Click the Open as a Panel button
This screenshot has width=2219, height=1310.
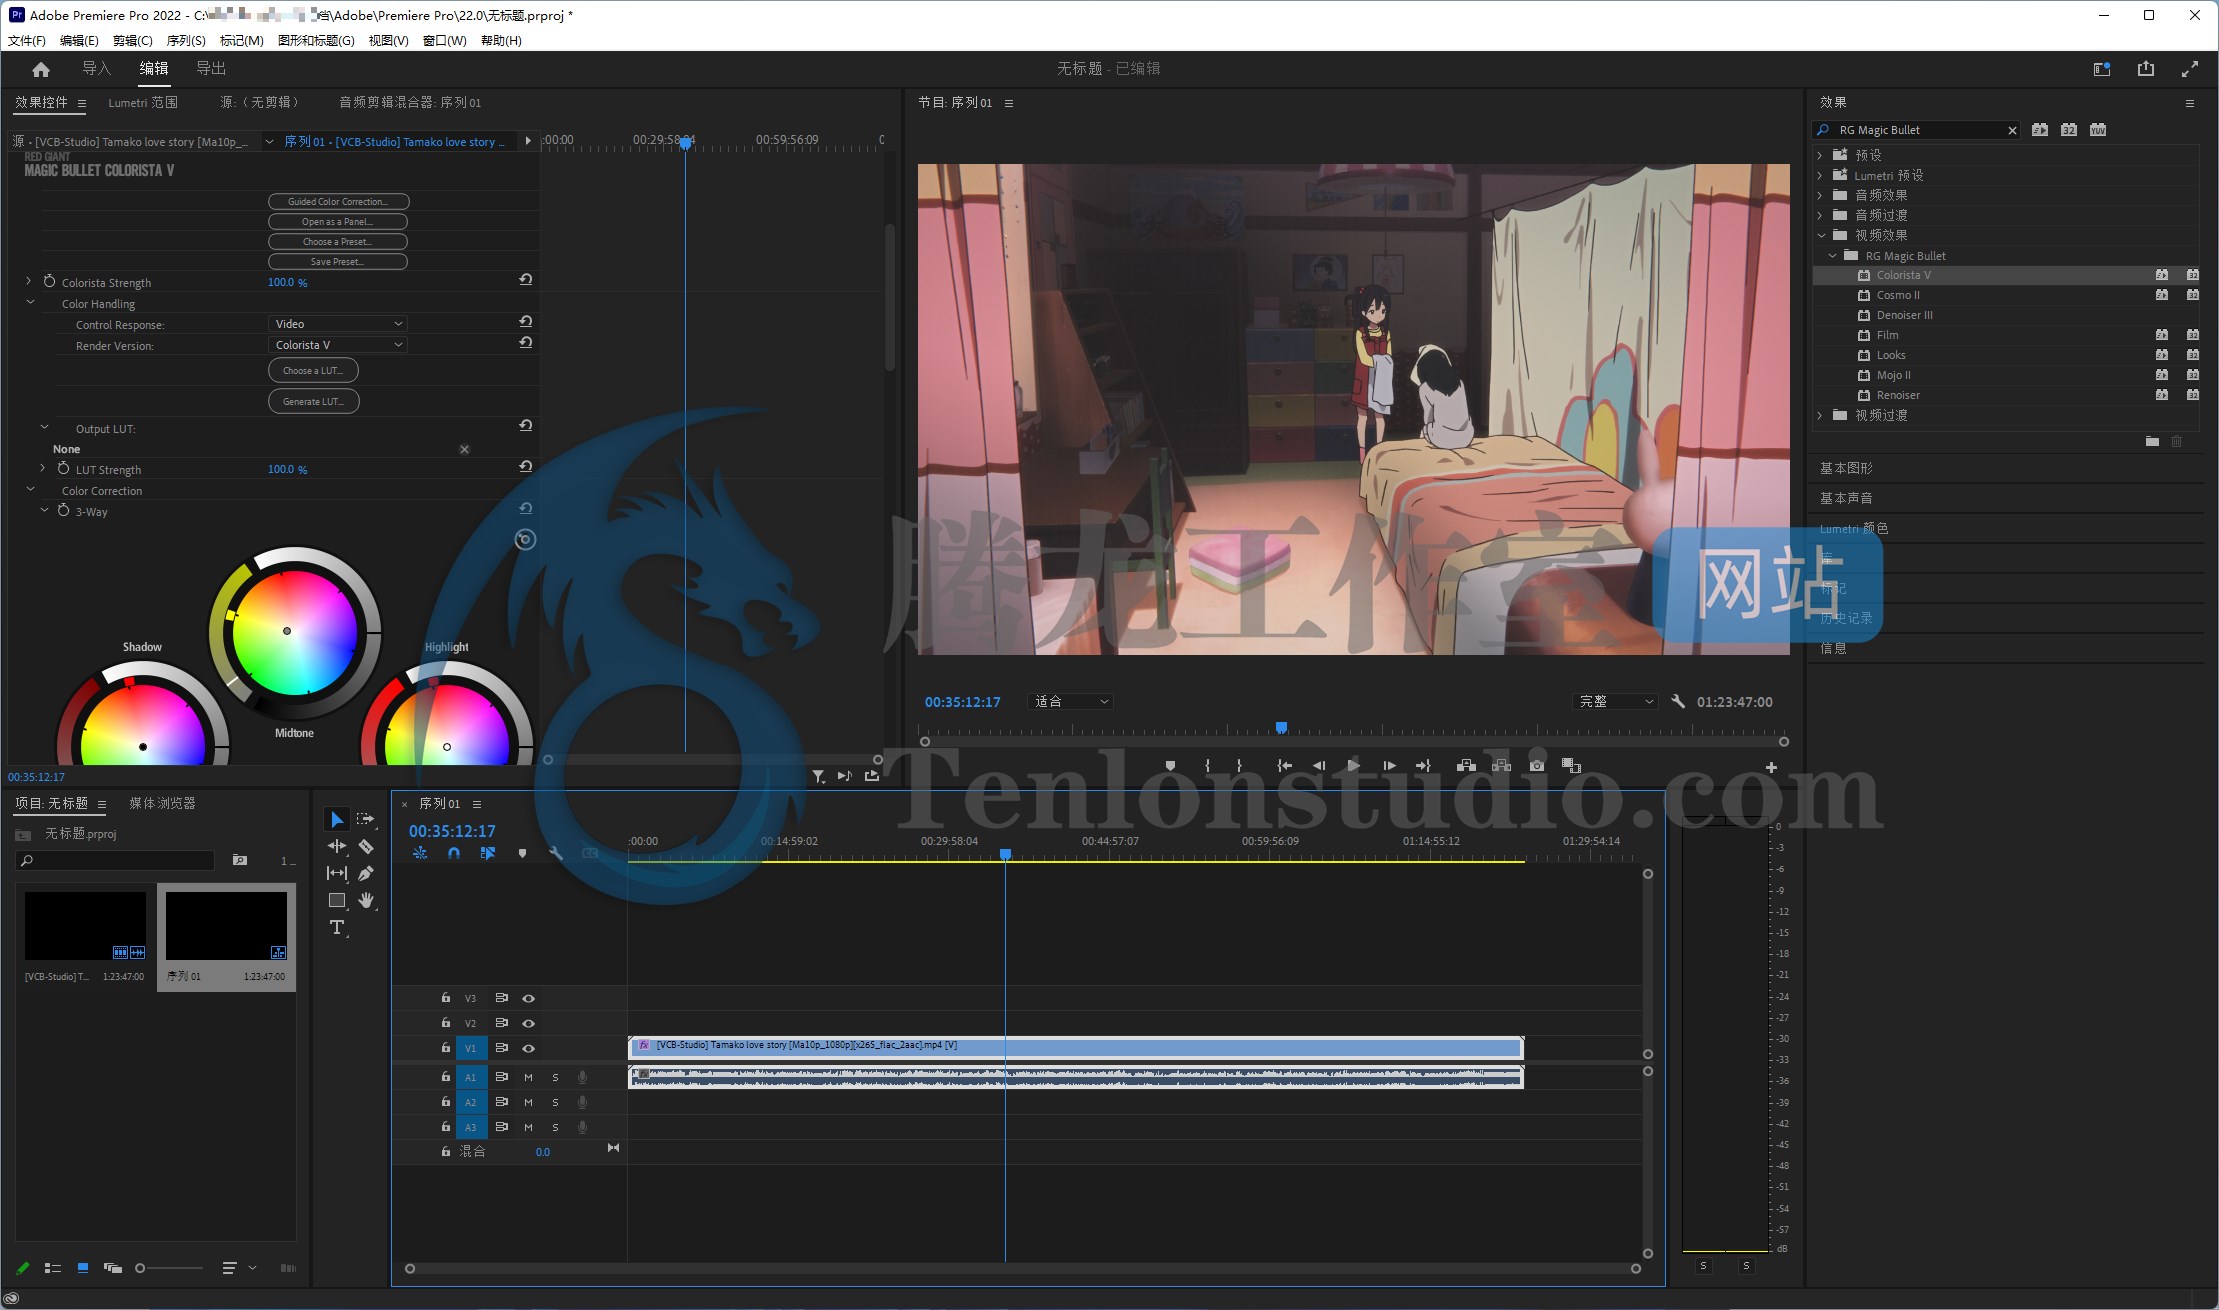(x=338, y=221)
